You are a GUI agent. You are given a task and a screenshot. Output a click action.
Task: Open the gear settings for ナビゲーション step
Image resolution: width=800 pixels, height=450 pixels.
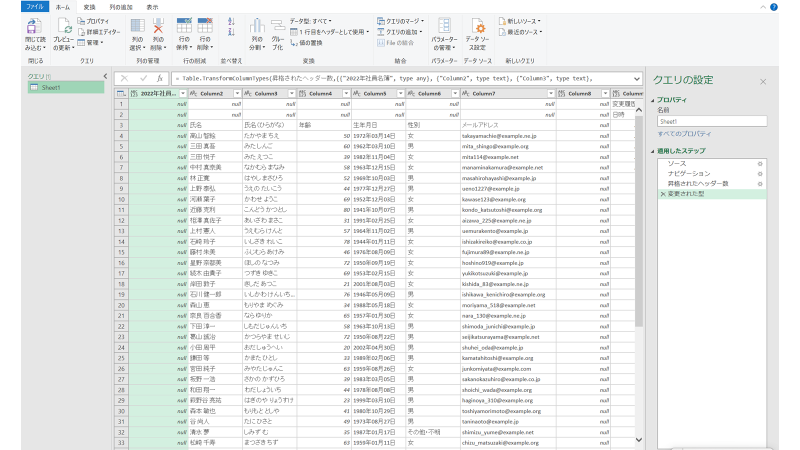click(x=760, y=174)
